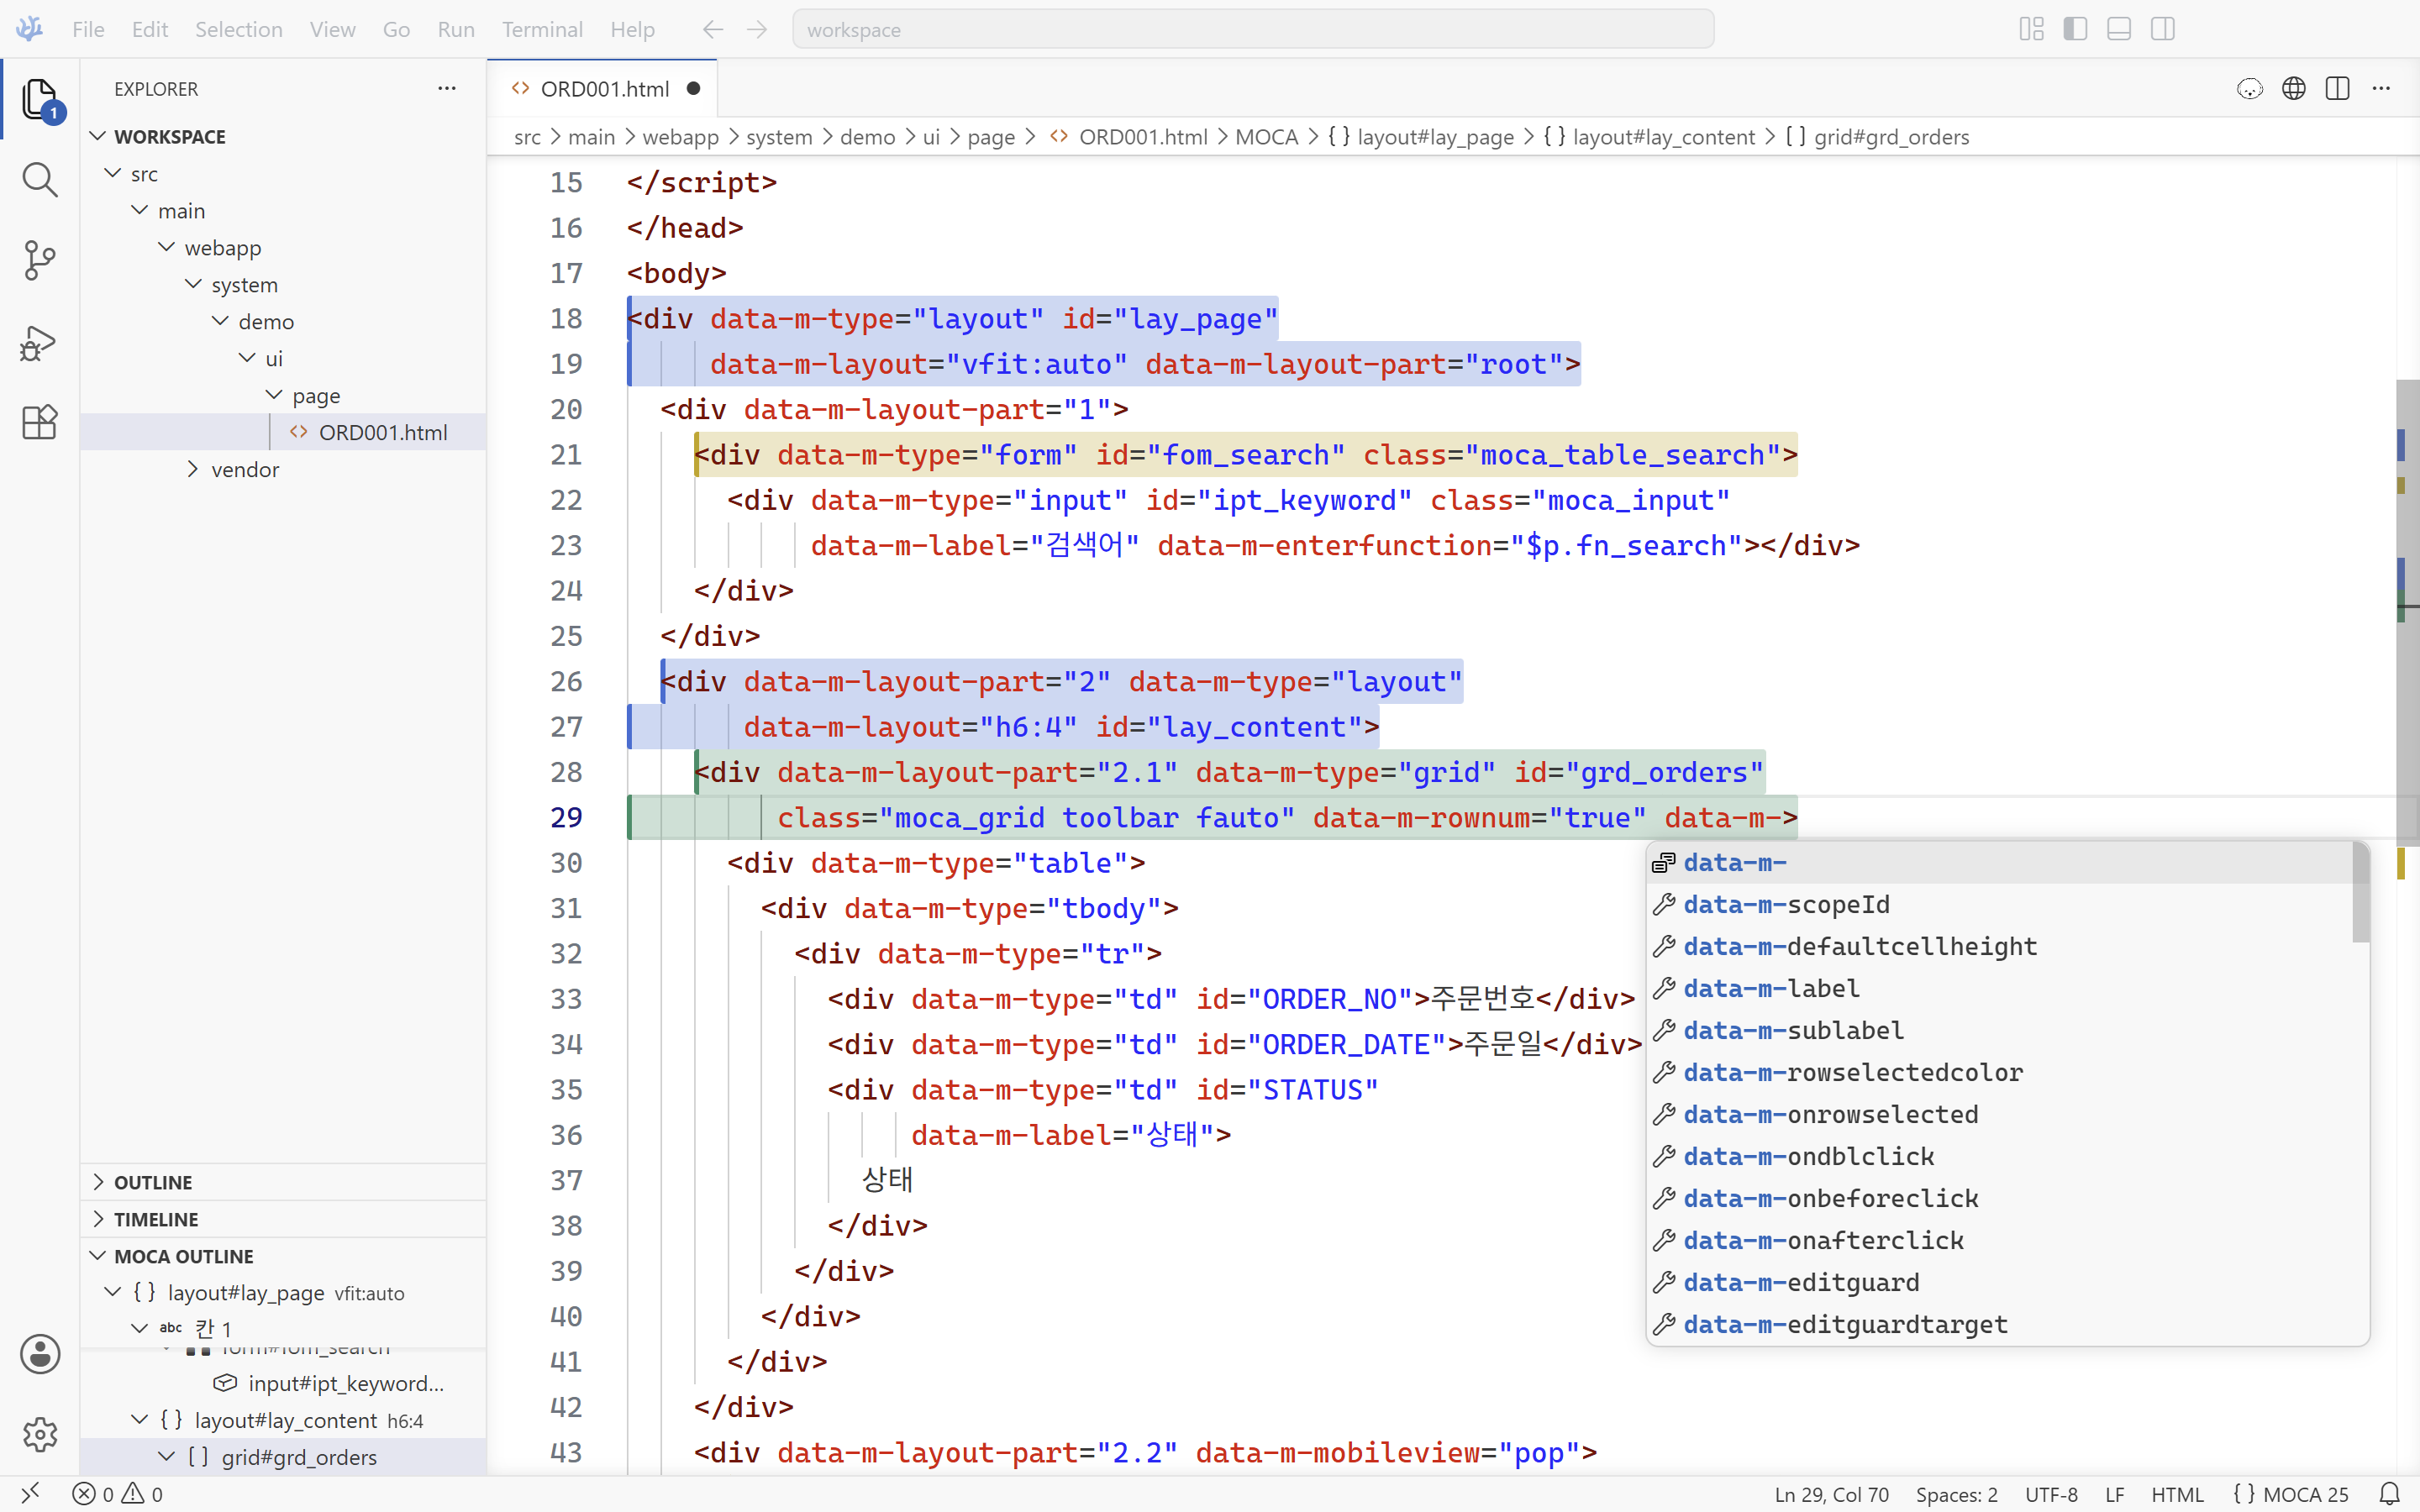Viewport: 2420px width, 1512px height.
Task: Open the Manage settings gear icon
Action: [40, 1434]
